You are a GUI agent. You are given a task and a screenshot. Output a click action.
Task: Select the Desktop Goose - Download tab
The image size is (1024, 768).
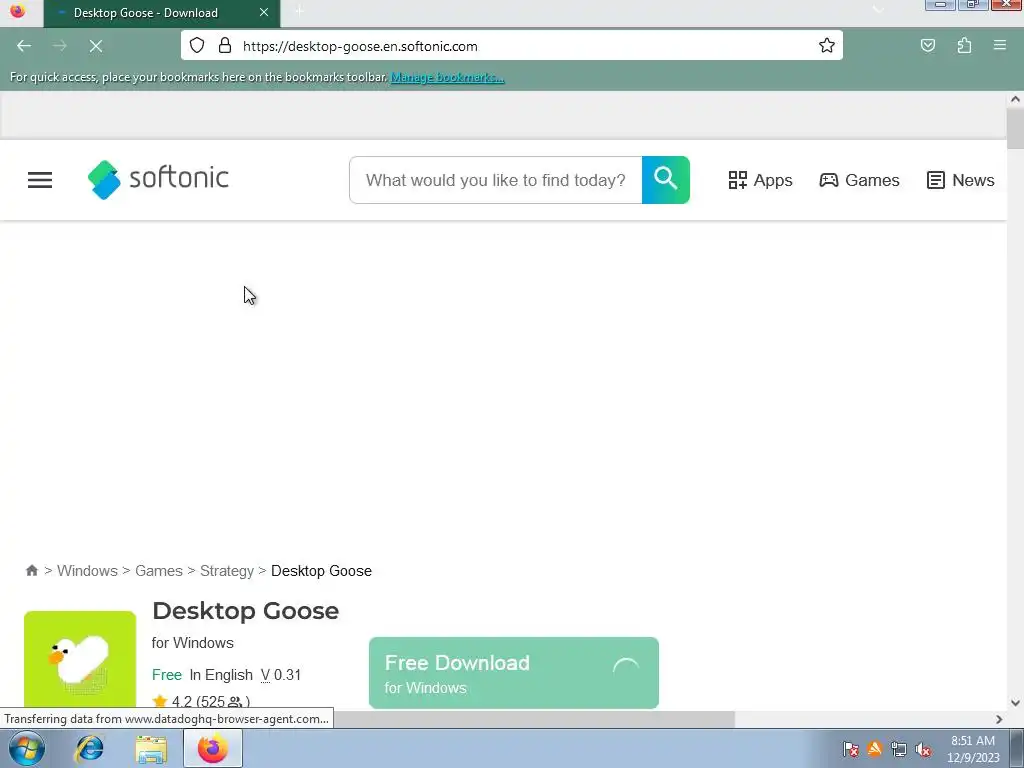(162, 13)
